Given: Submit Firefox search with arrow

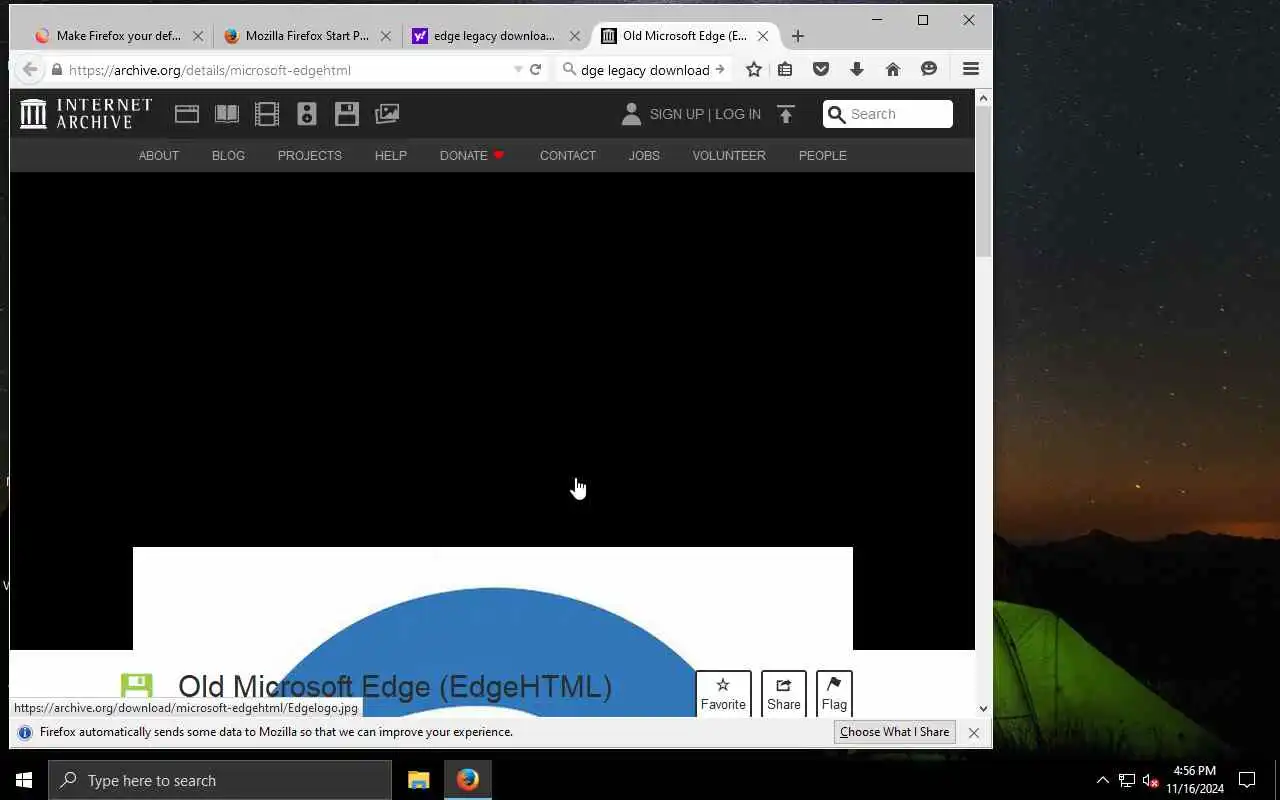Looking at the screenshot, I should click(x=719, y=69).
